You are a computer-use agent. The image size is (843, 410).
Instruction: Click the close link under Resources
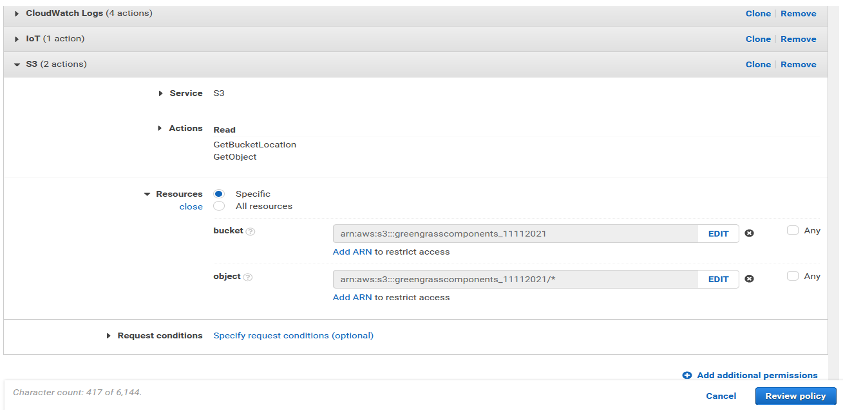tap(191, 207)
